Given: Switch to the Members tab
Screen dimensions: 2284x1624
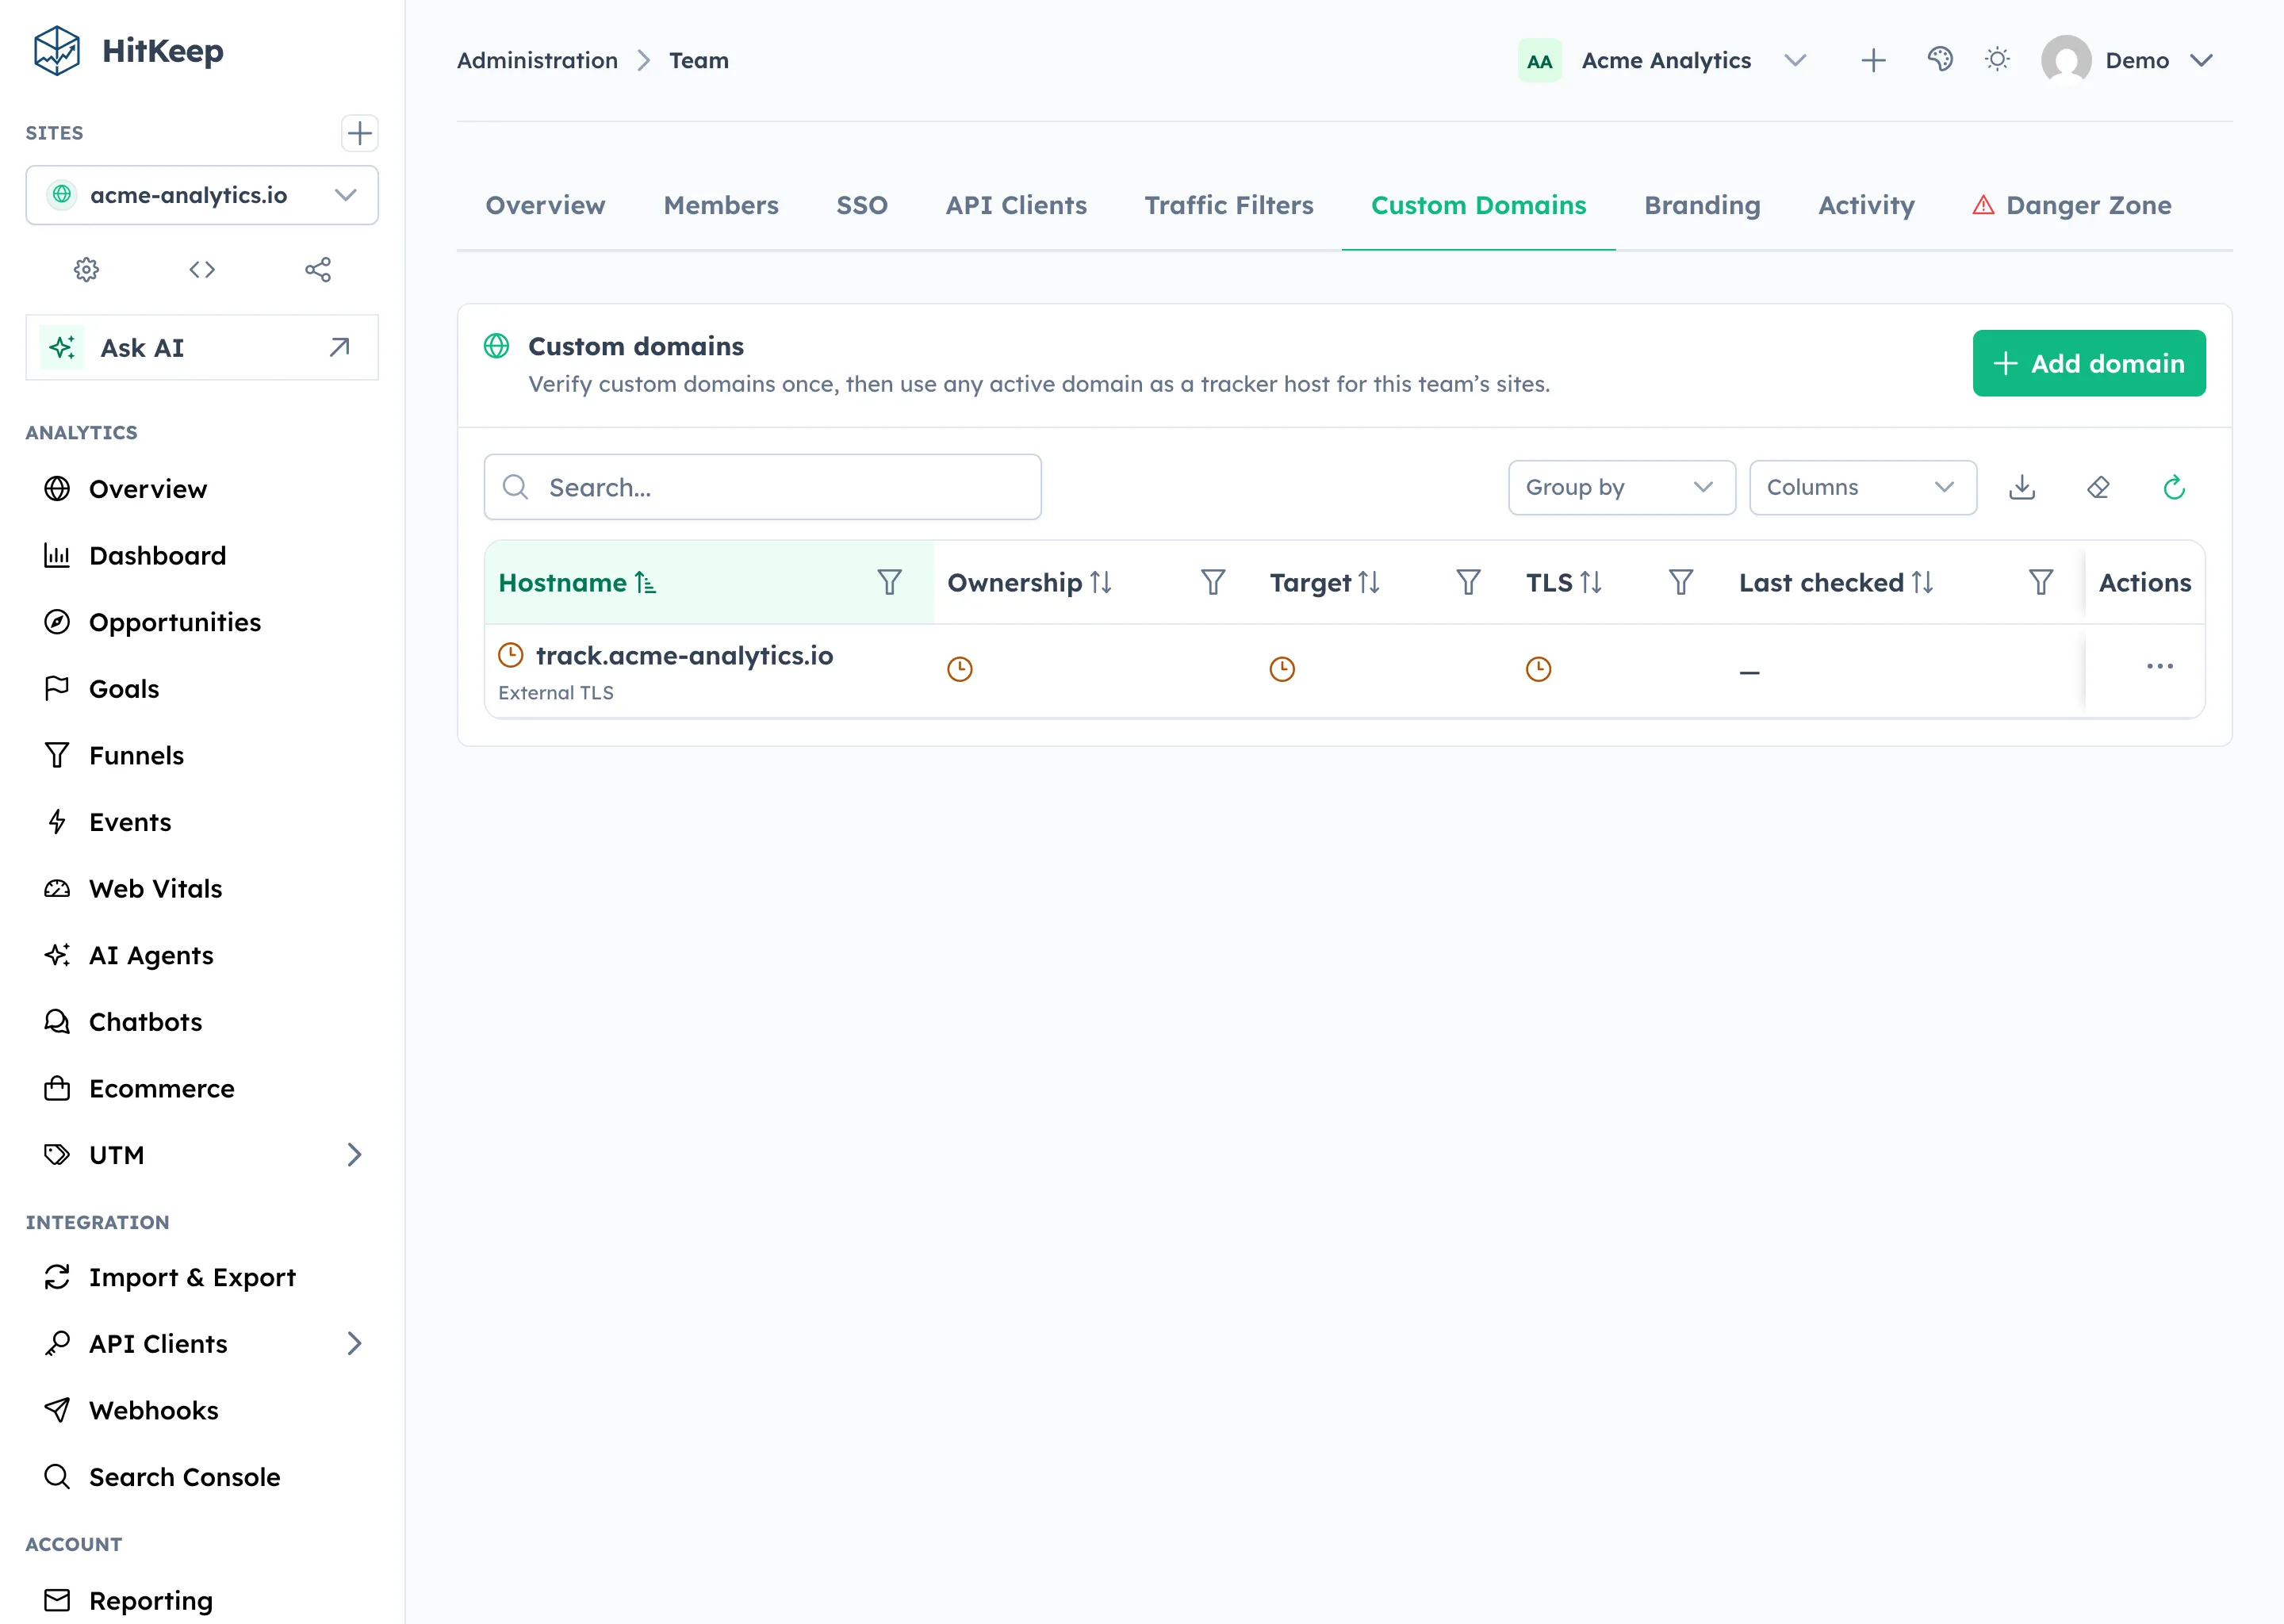Looking at the screenshot, I should coord(720,205).
